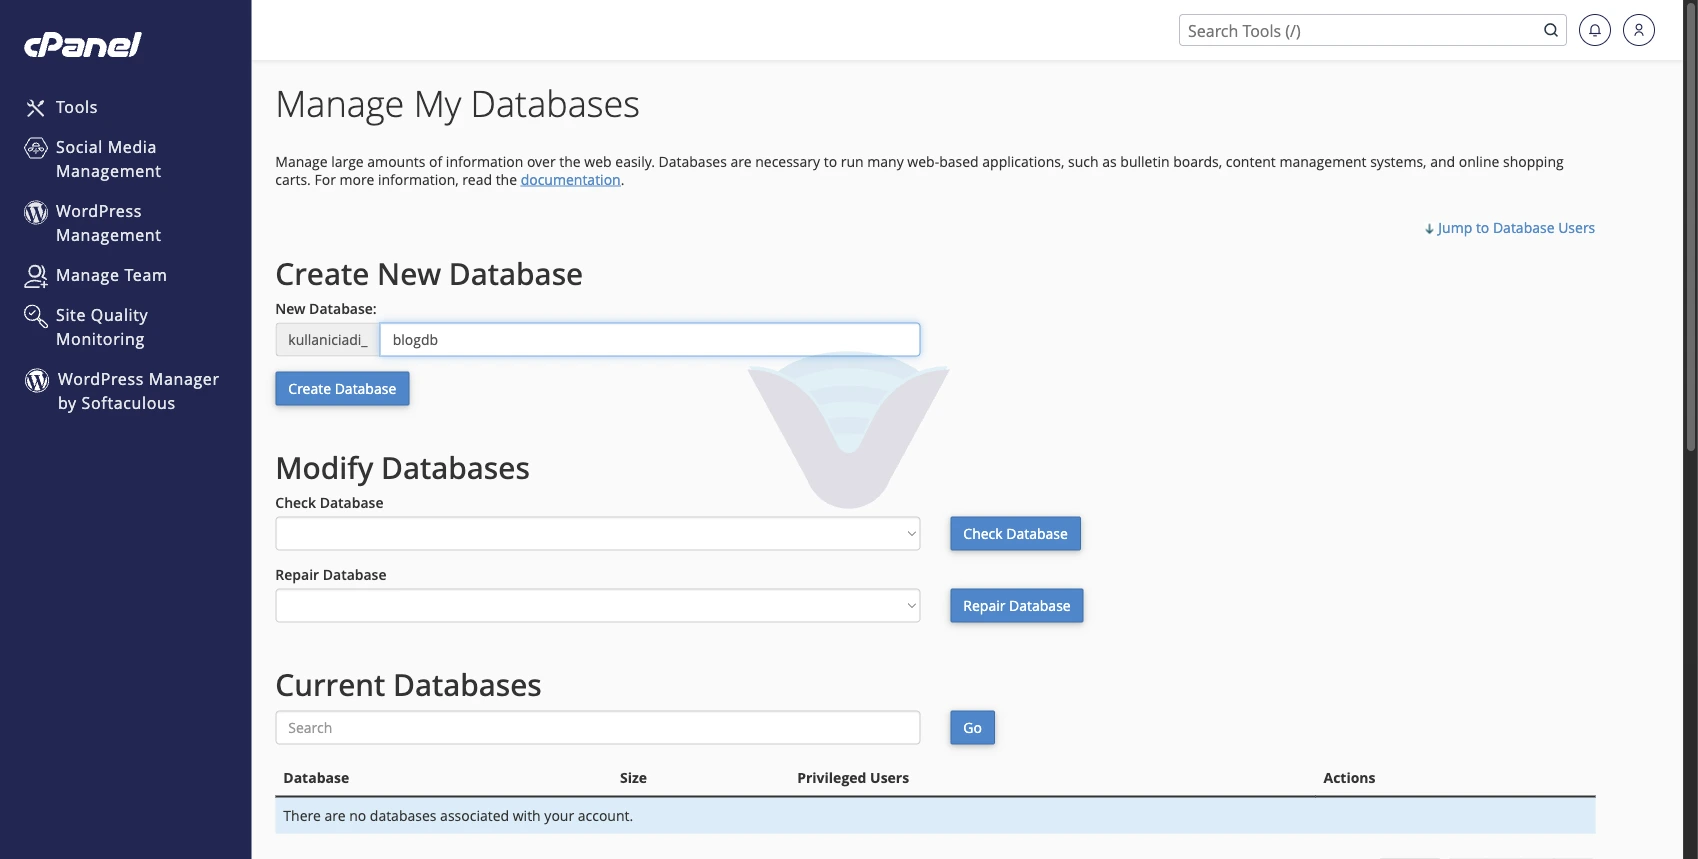Click the WordPress Management logo icon
1698x859 pixels.
[36, 212]
